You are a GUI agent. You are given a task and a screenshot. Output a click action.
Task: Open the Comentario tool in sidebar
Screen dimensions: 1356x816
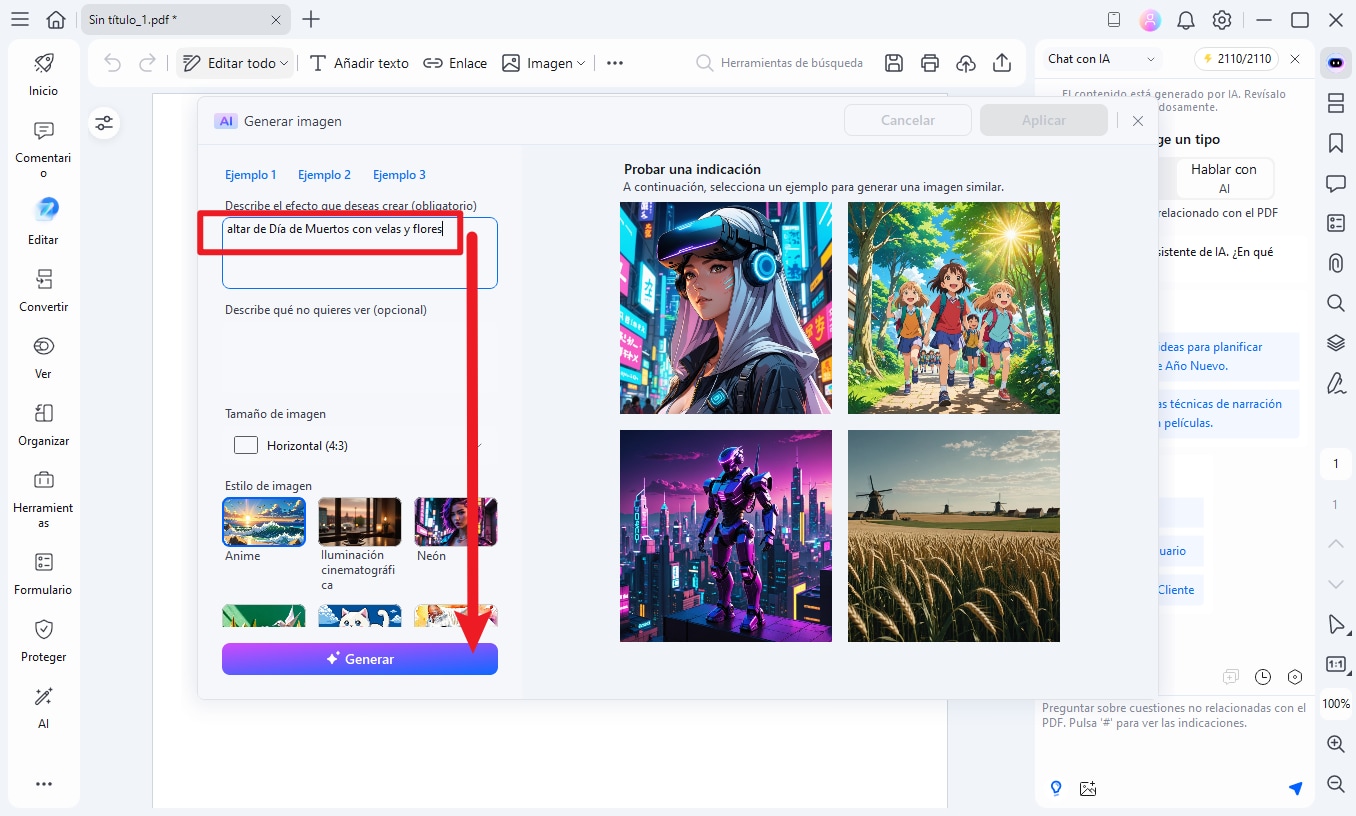43,145
